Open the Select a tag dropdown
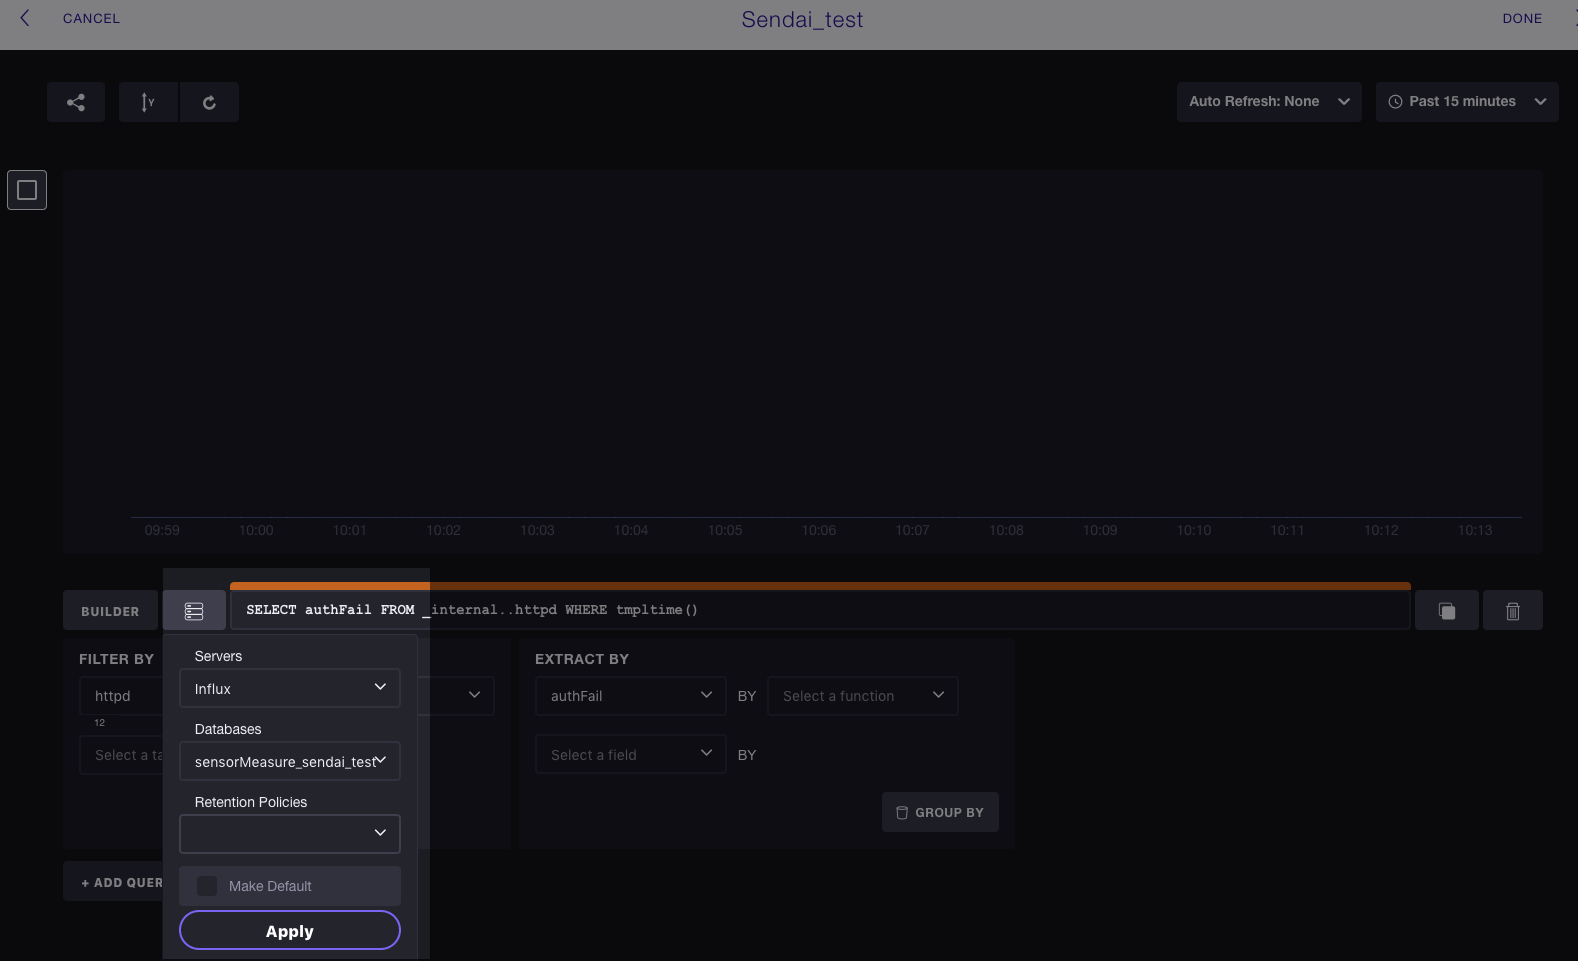This screenshot has width=1578, height=961. click(121, 755)
